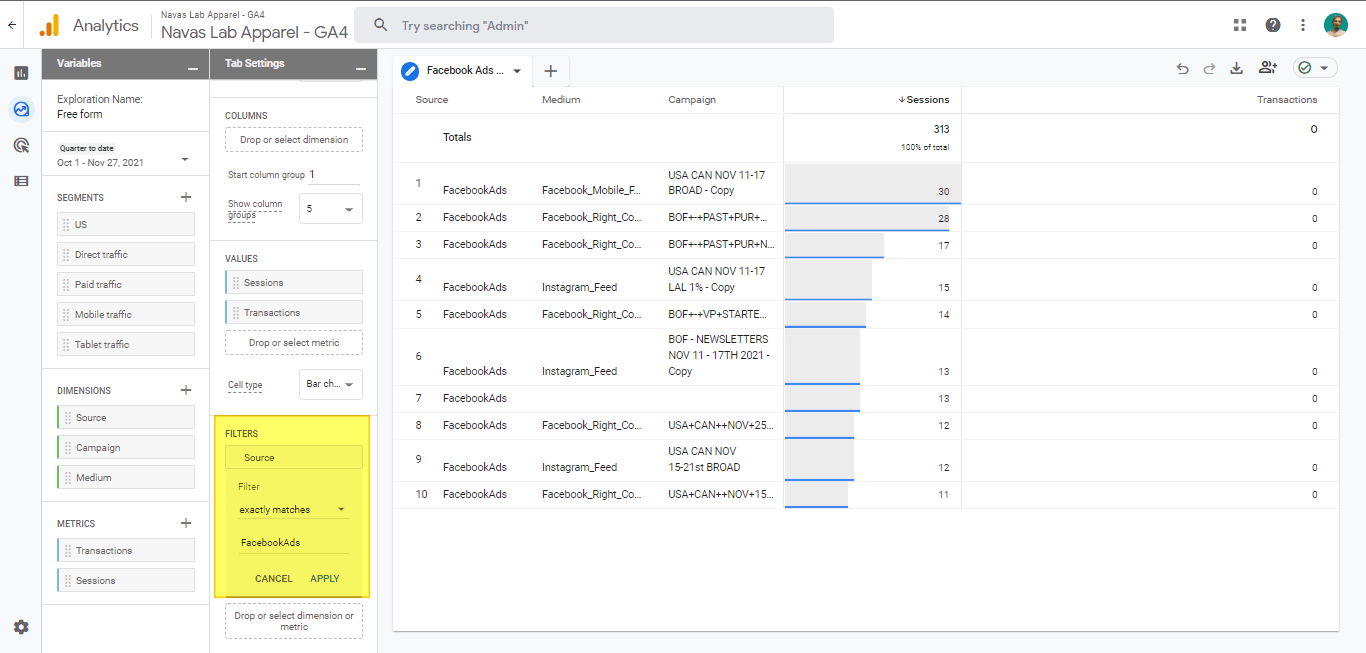Open Show column groups dropdown
The image size is (1366, 653).
point(331,209)
